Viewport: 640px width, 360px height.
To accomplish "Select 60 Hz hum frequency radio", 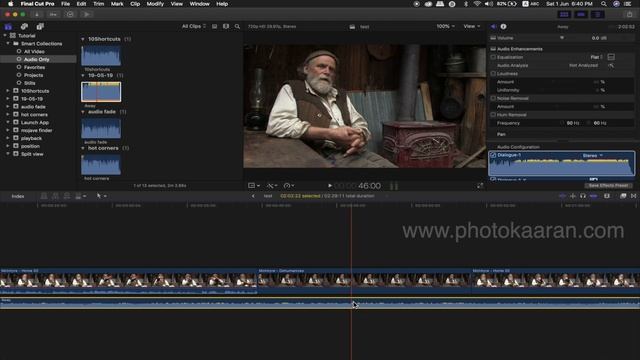I will [x=589, y=123].
